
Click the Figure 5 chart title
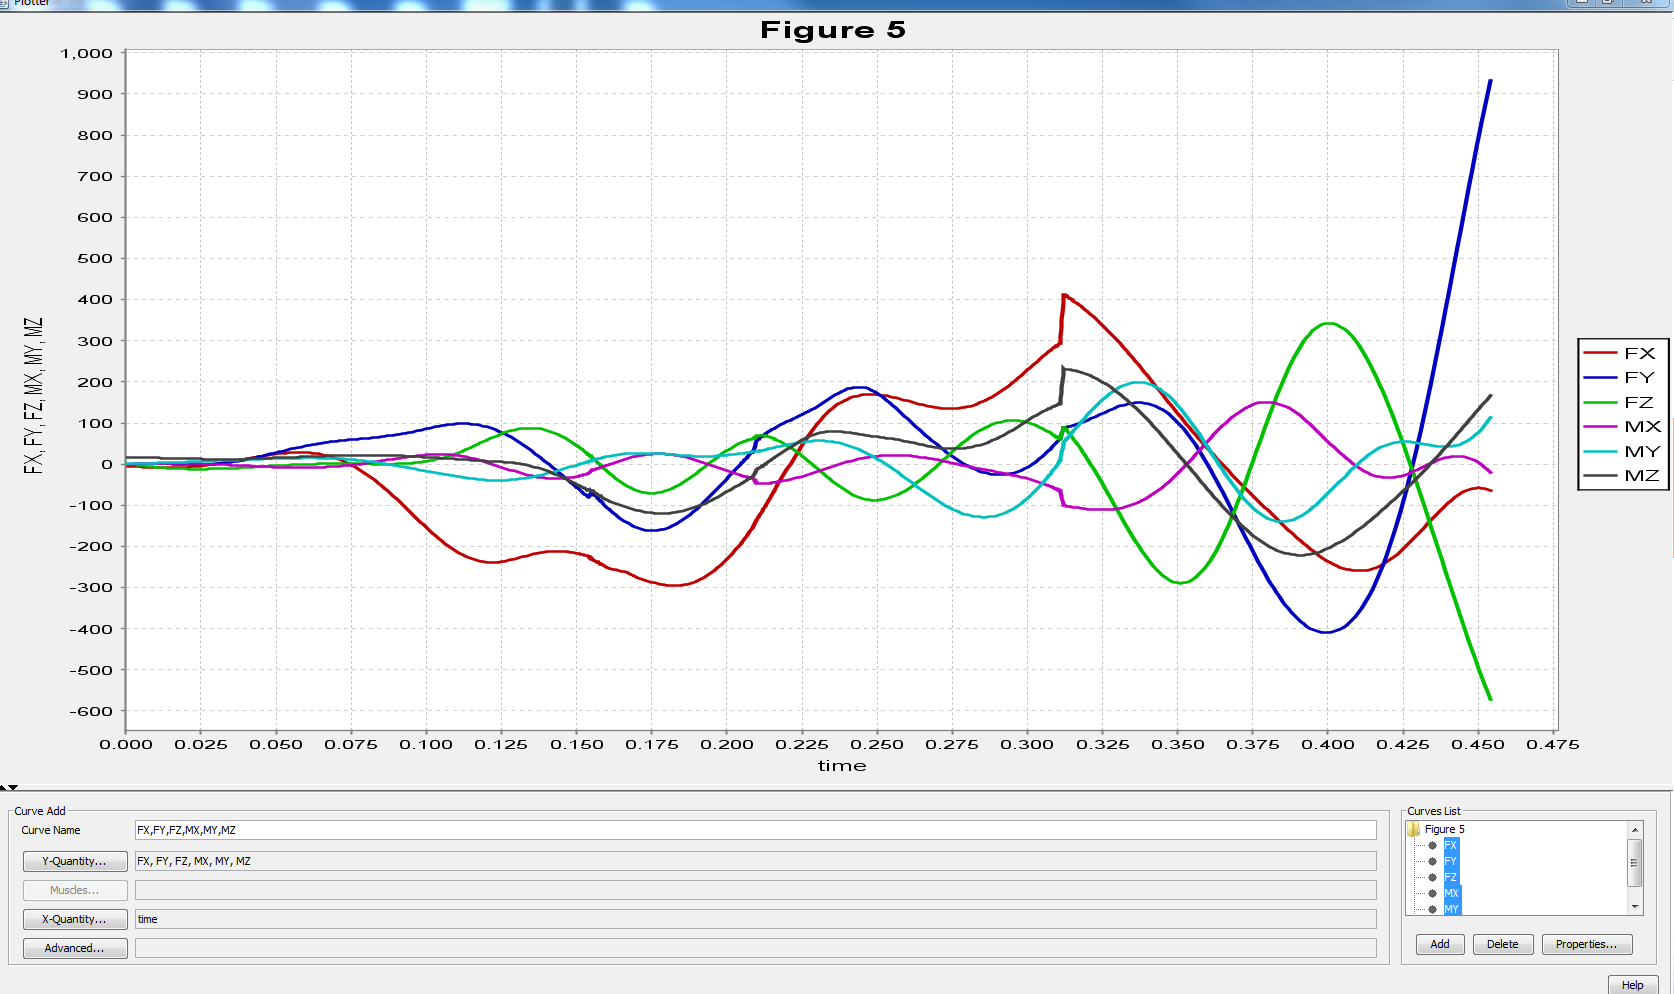pos(833,30)
